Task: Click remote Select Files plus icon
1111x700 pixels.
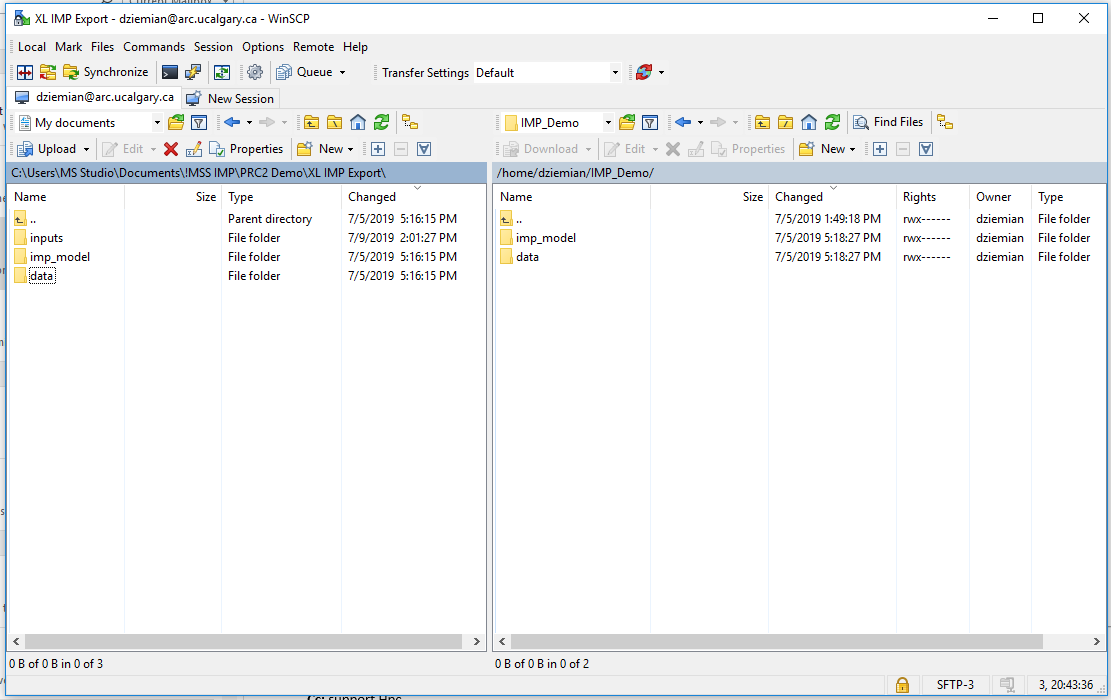Action: pos(880,149)
